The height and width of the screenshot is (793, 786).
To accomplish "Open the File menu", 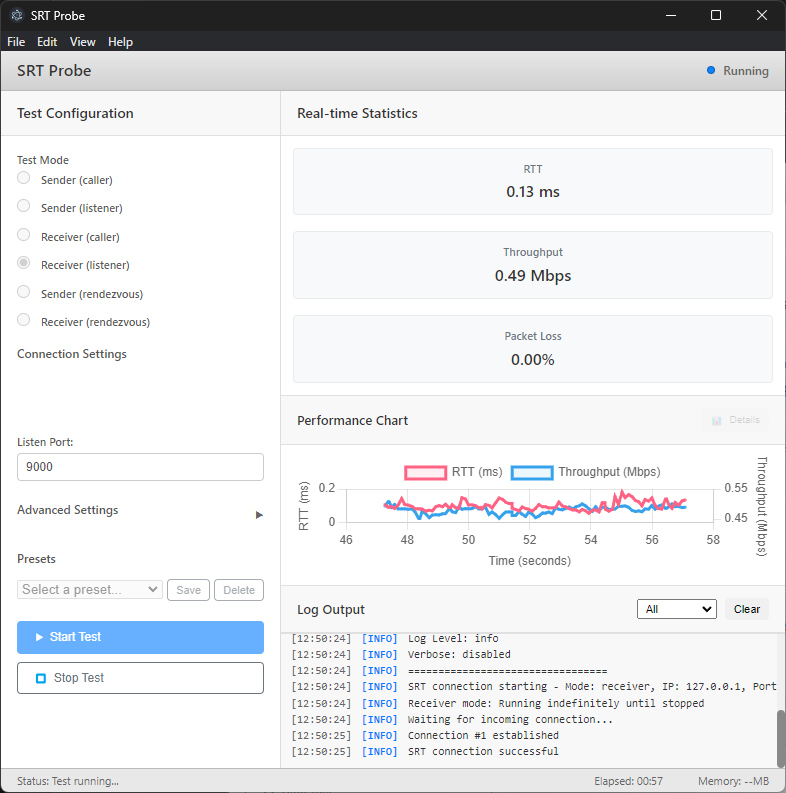I will click(16, 41).
